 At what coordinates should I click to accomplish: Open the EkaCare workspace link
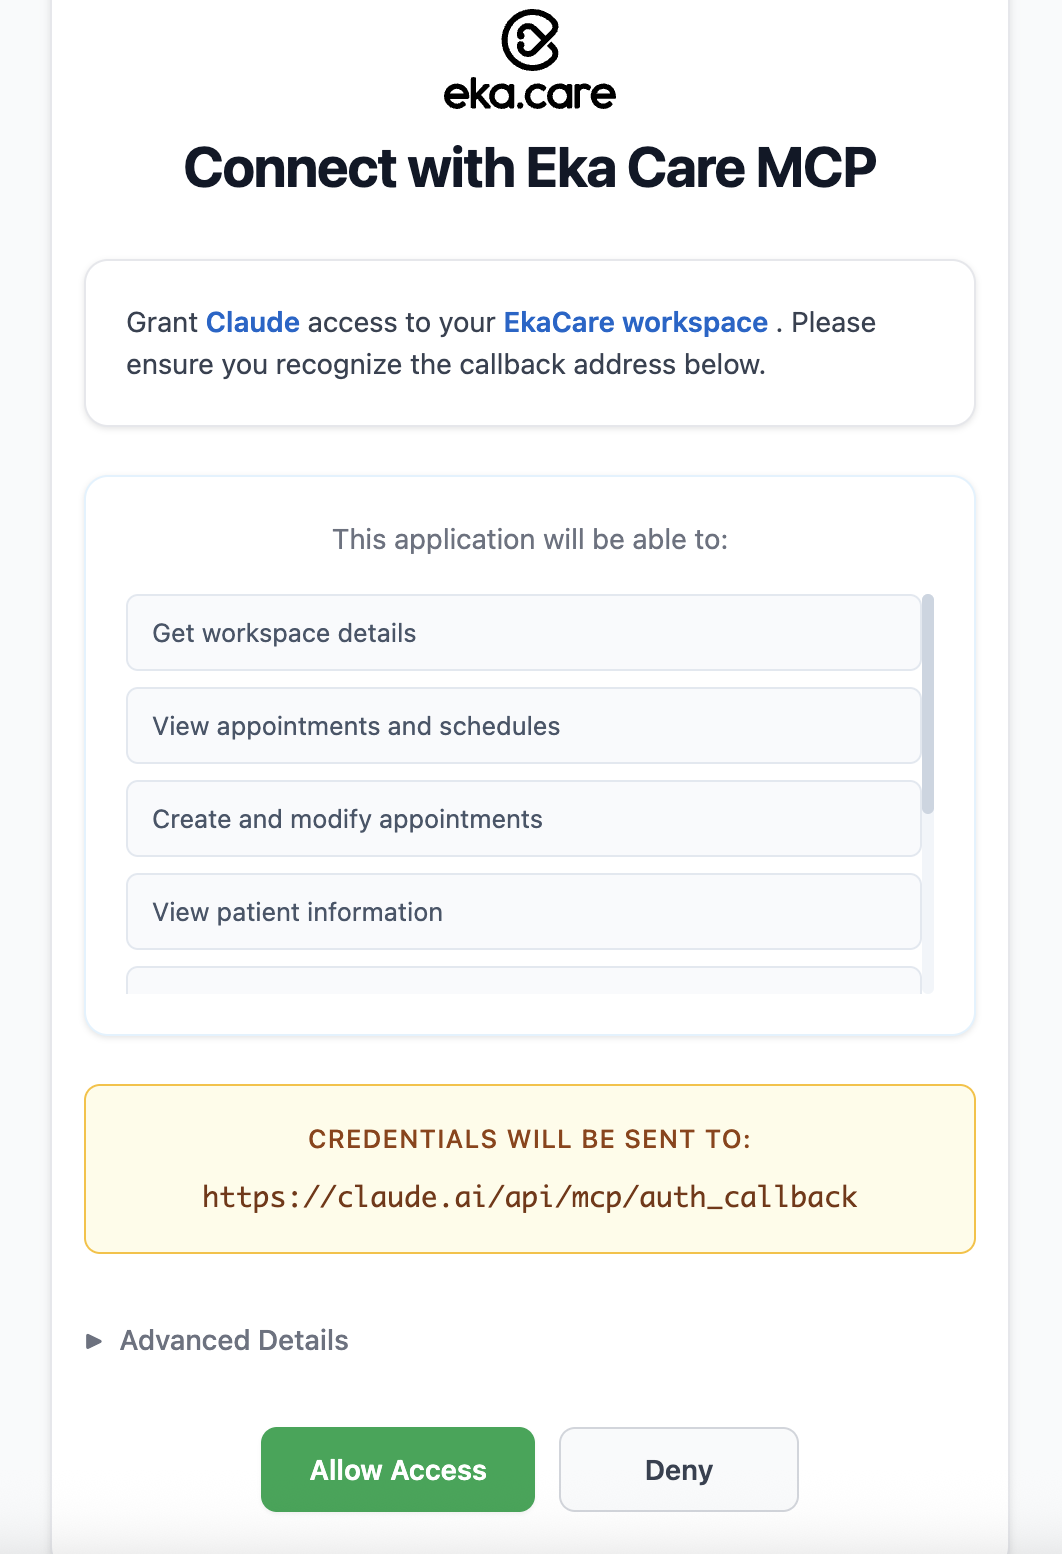pyautogui.click(x=636, y=322)
